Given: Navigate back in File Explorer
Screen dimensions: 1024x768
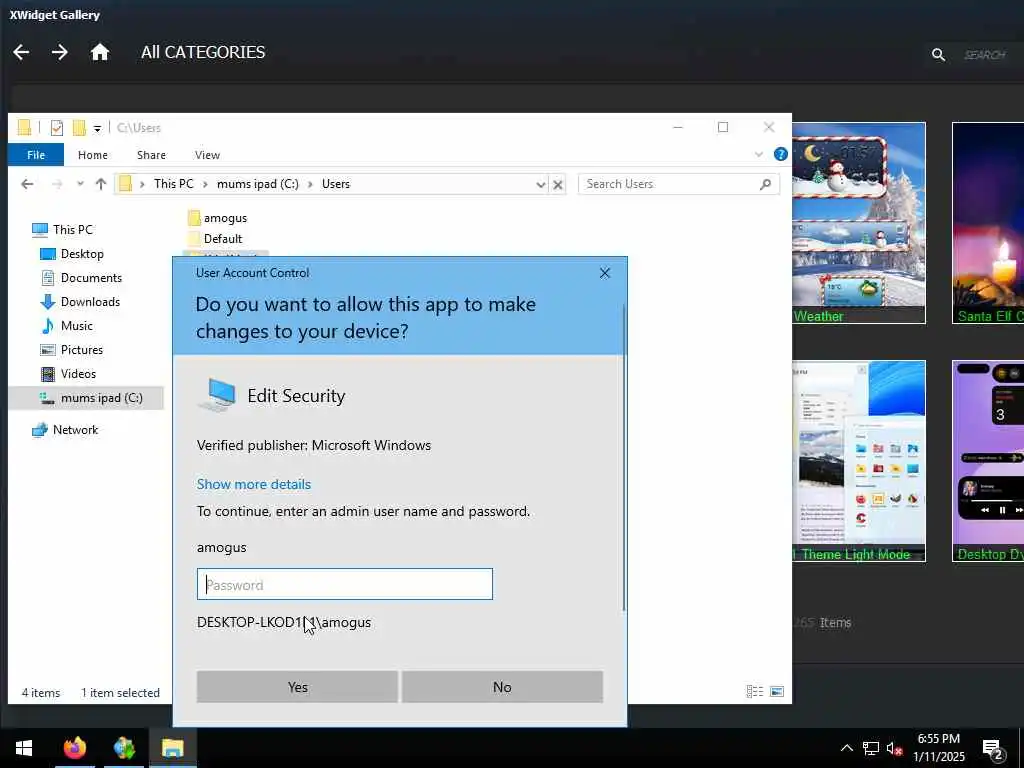Looking at the screenshot, I should tap(27, 184).
